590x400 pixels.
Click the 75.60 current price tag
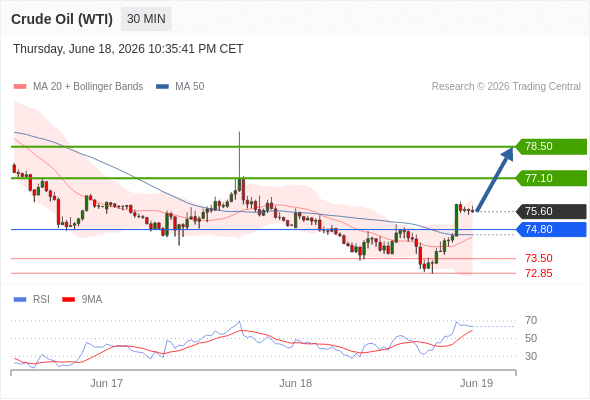(551, 211)
